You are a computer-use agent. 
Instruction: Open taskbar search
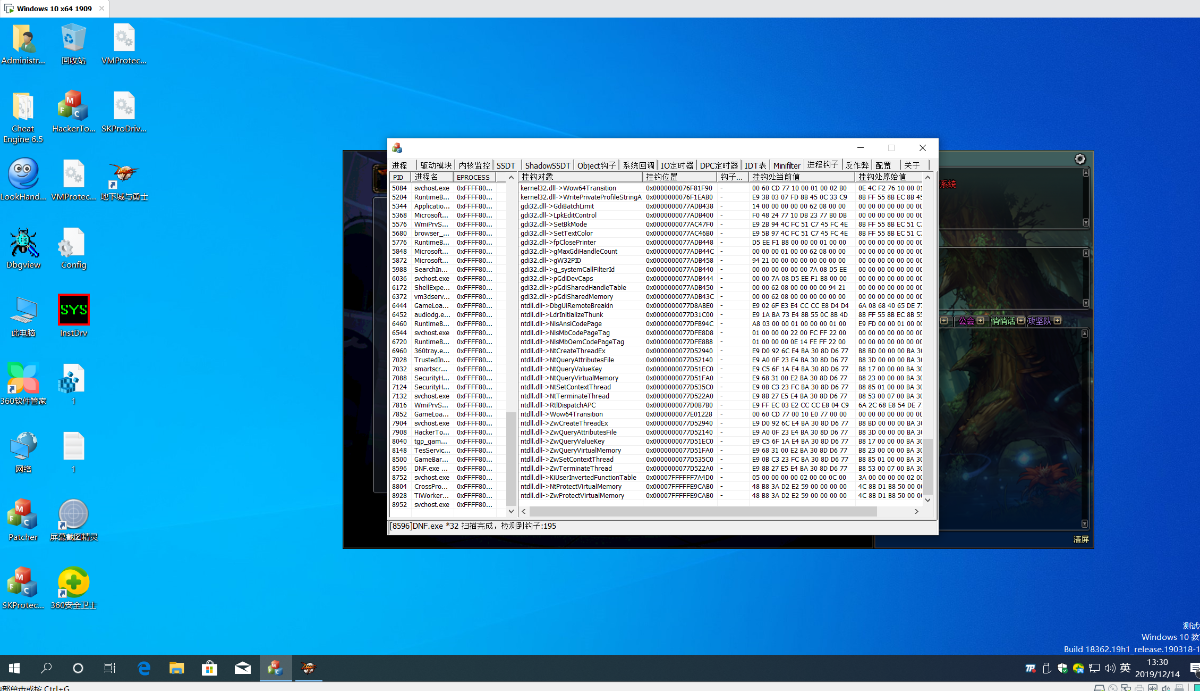click(46, 667)
